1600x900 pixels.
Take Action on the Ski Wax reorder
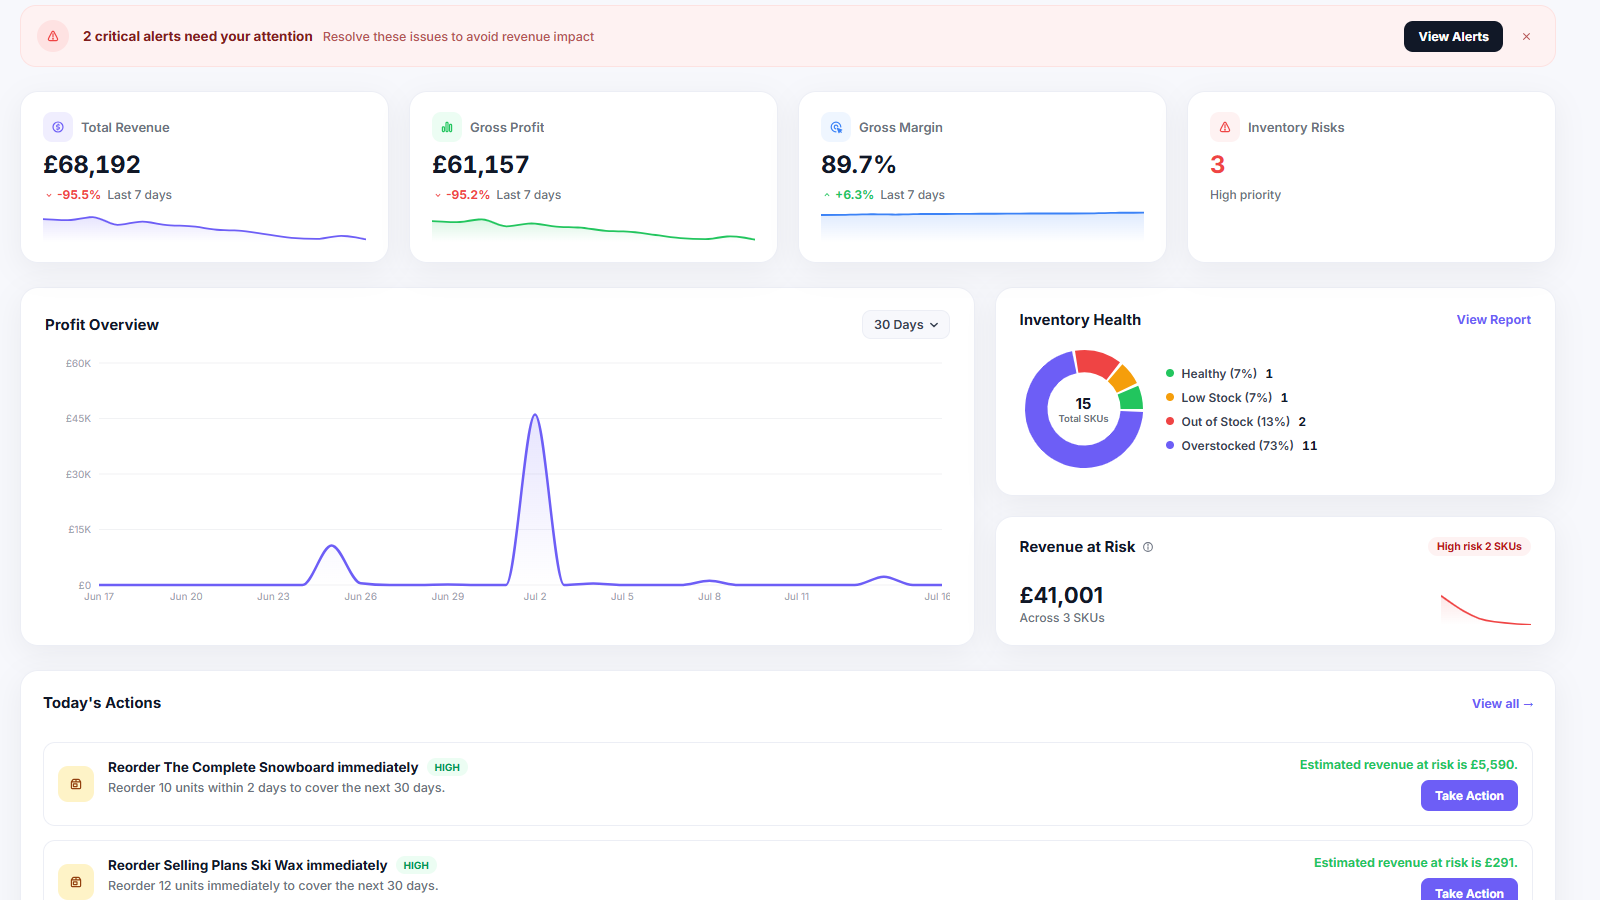(1469, 889)
